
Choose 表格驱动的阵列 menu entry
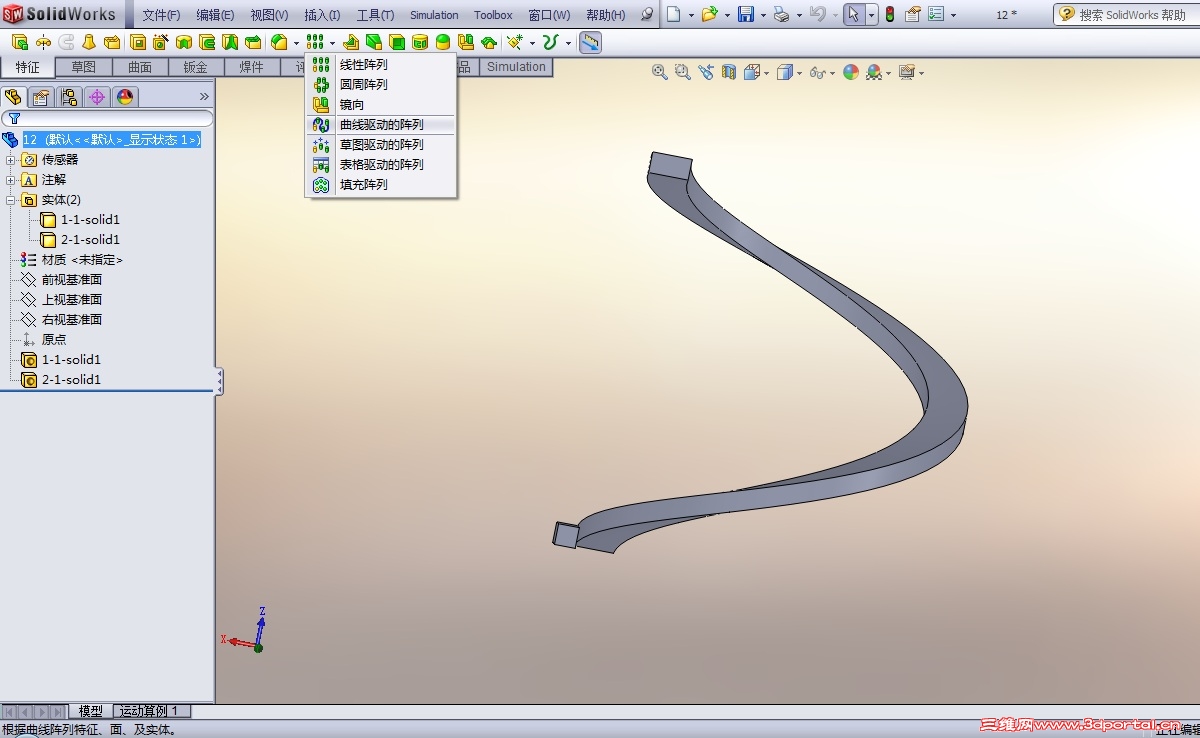(x=380, y=165)
